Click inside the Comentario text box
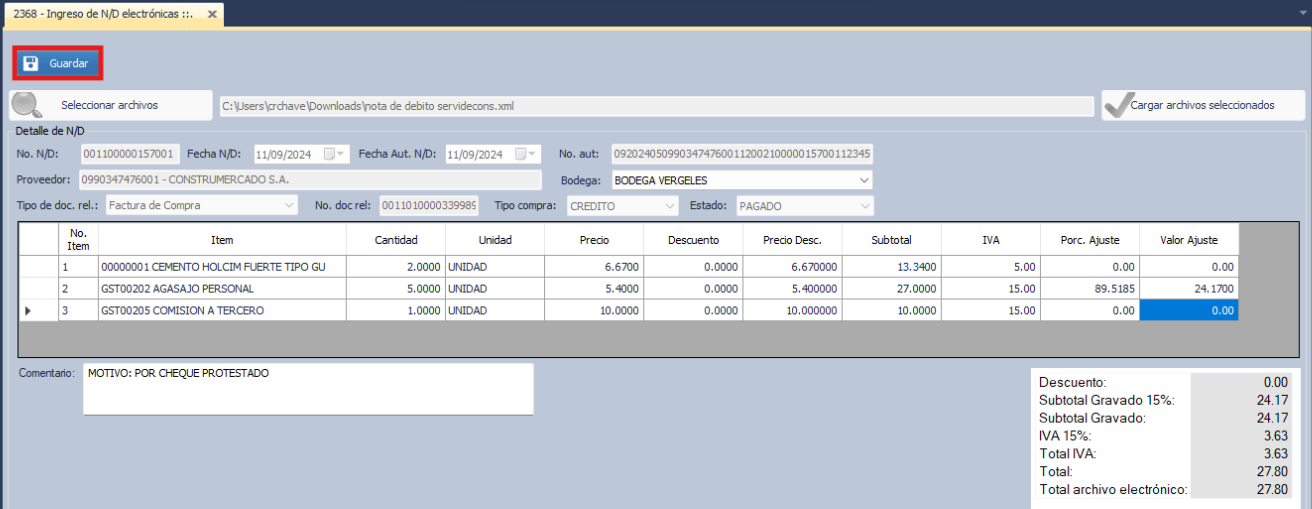The height and width of the screenshot is (509, 1312). coord(308,388)
